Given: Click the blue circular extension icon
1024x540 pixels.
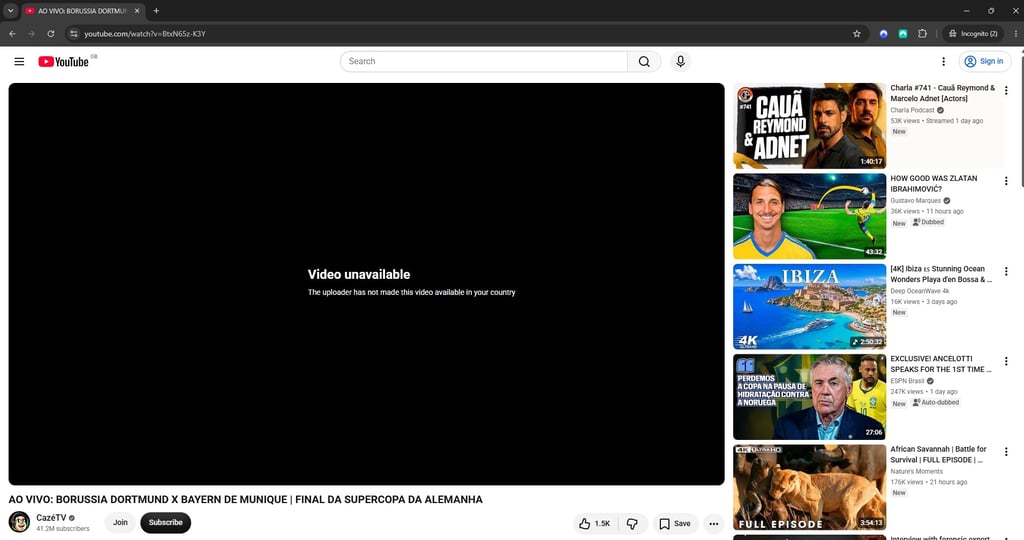Looking at the screenshot, I should [883, 33].
